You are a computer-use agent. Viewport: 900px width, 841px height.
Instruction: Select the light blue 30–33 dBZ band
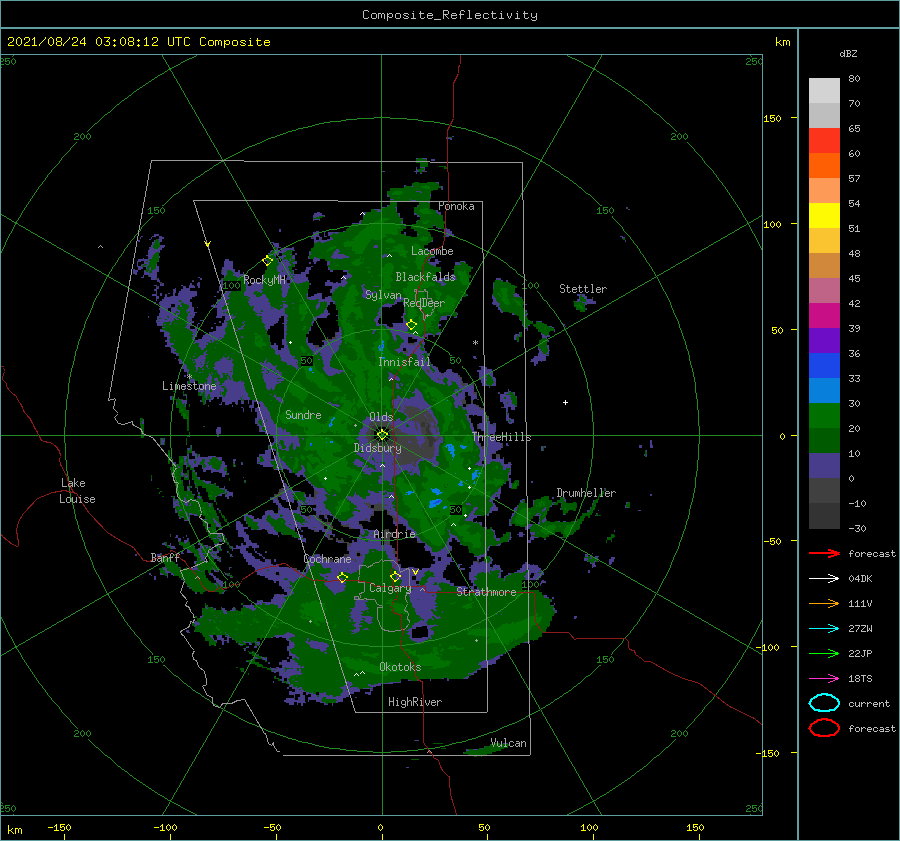point(824,391)
